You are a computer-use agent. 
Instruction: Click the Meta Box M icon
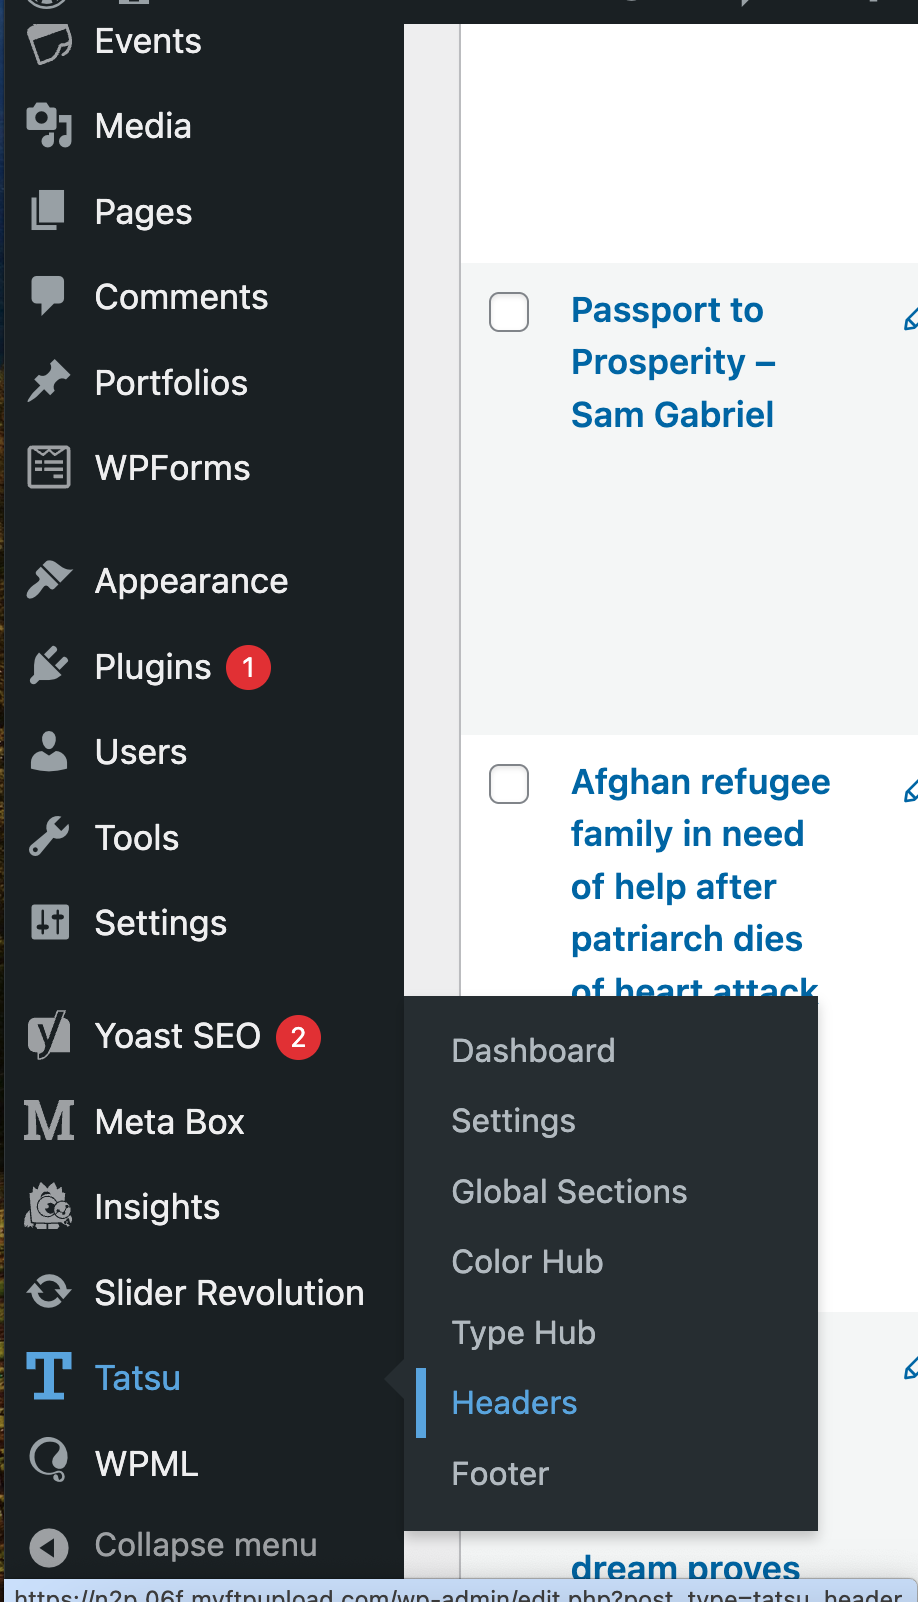(x=49, y=1121)
